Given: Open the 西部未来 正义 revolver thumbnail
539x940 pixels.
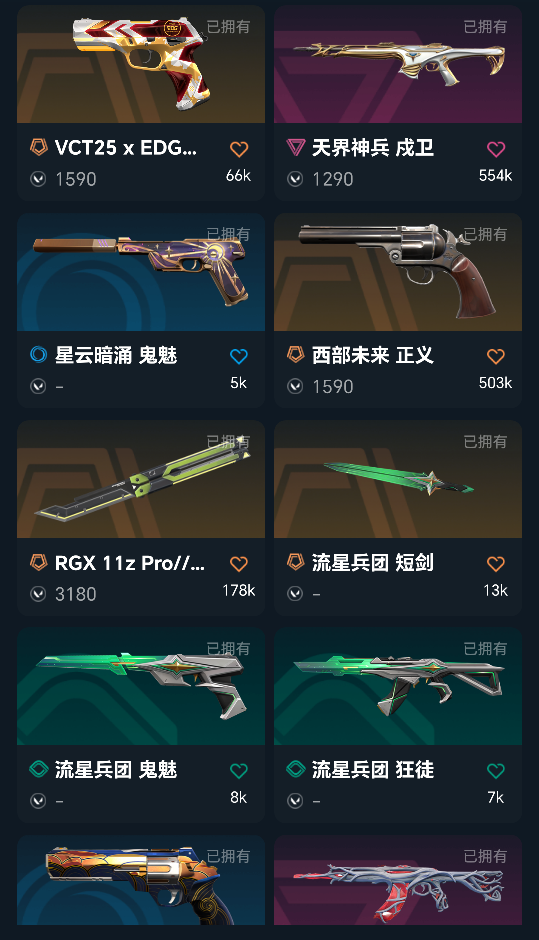Looking at the screenshot, I should (398, 272).
